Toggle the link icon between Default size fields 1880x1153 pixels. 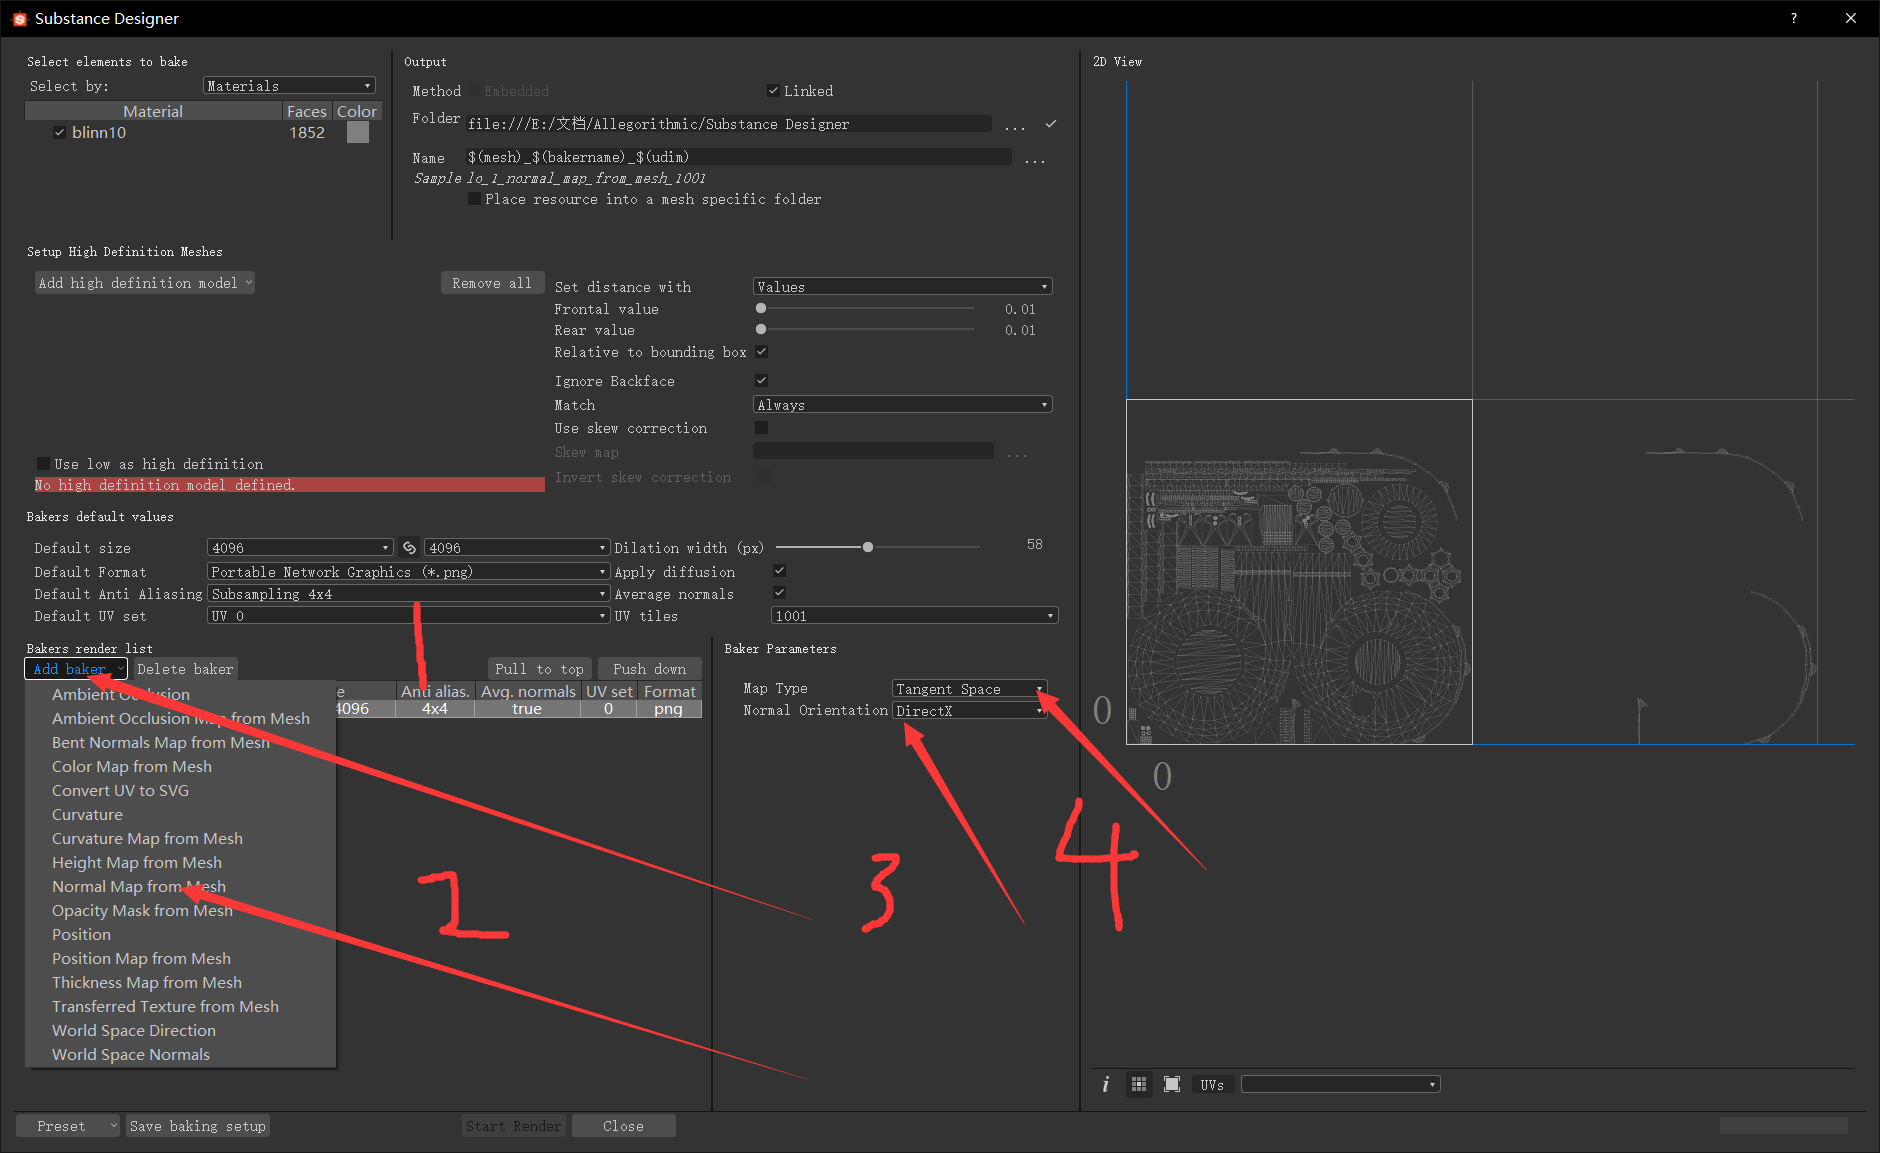click(x=408, y=547)
